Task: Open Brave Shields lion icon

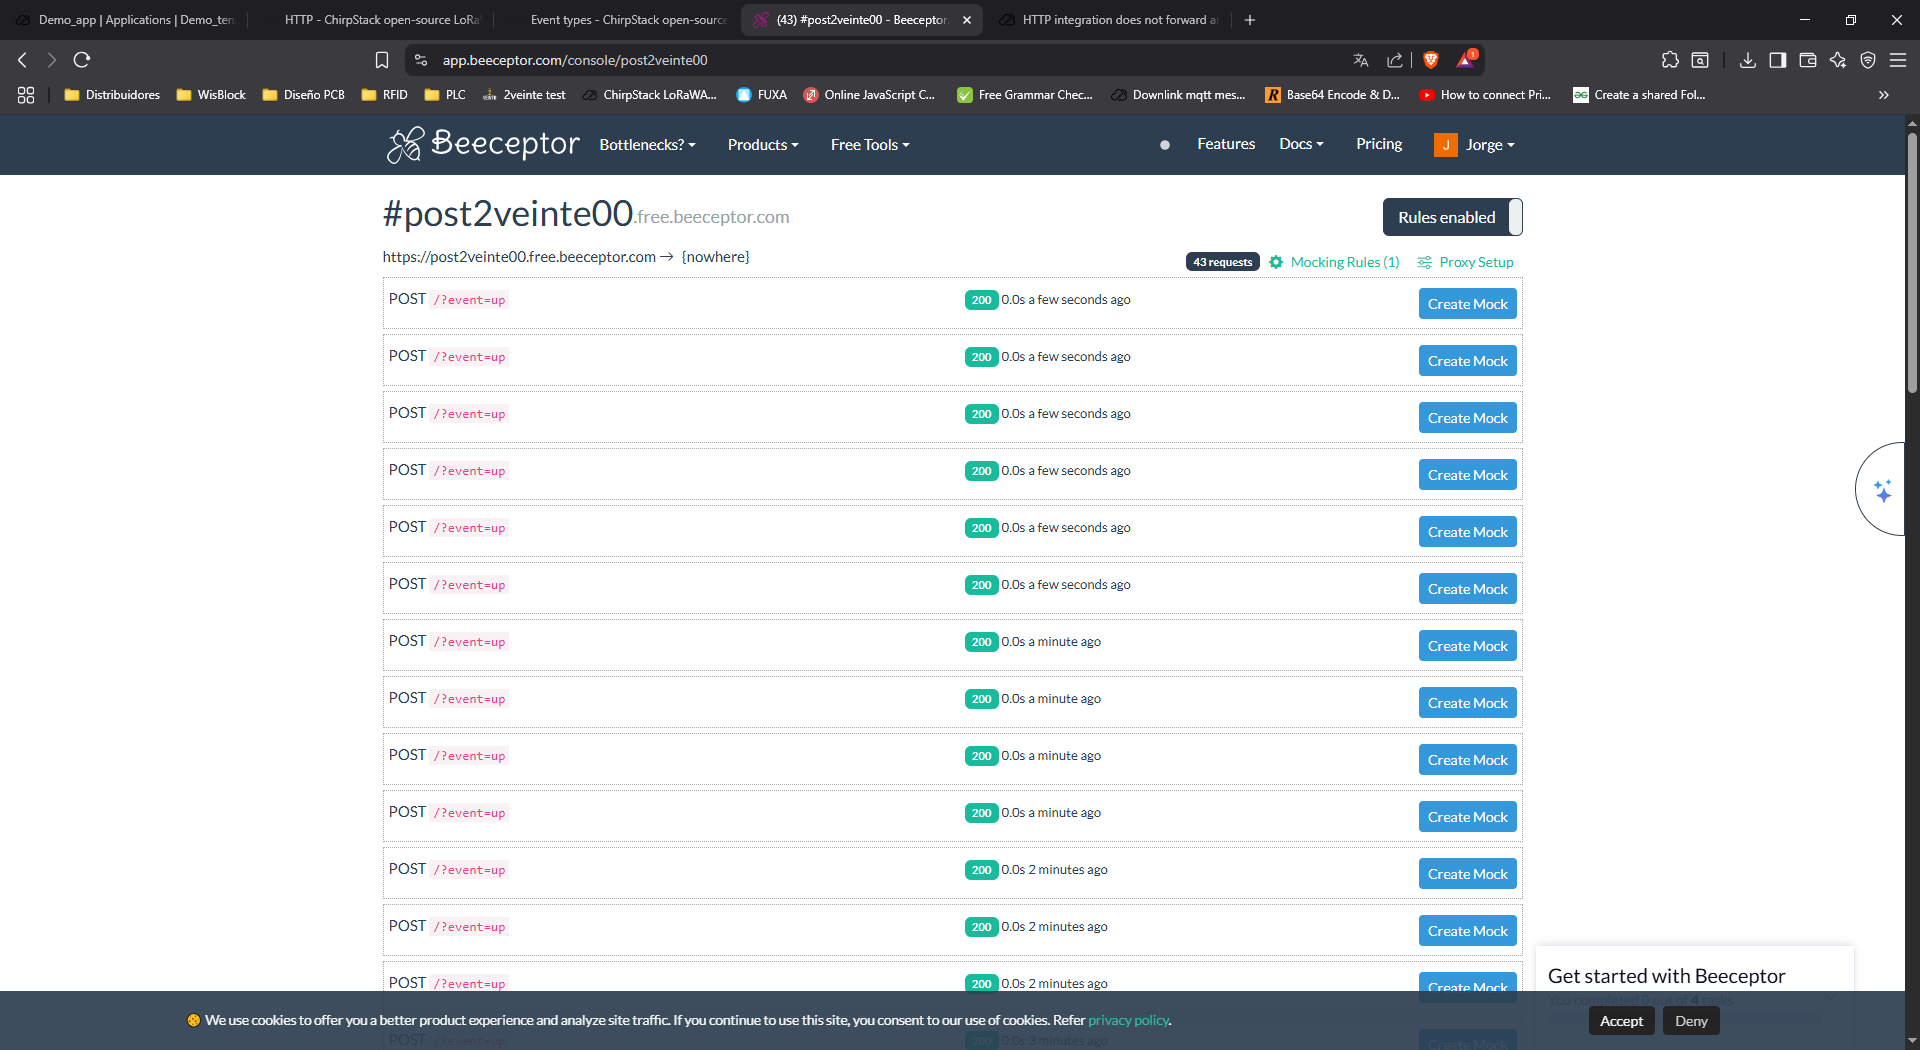Action: coord(1431,60)
